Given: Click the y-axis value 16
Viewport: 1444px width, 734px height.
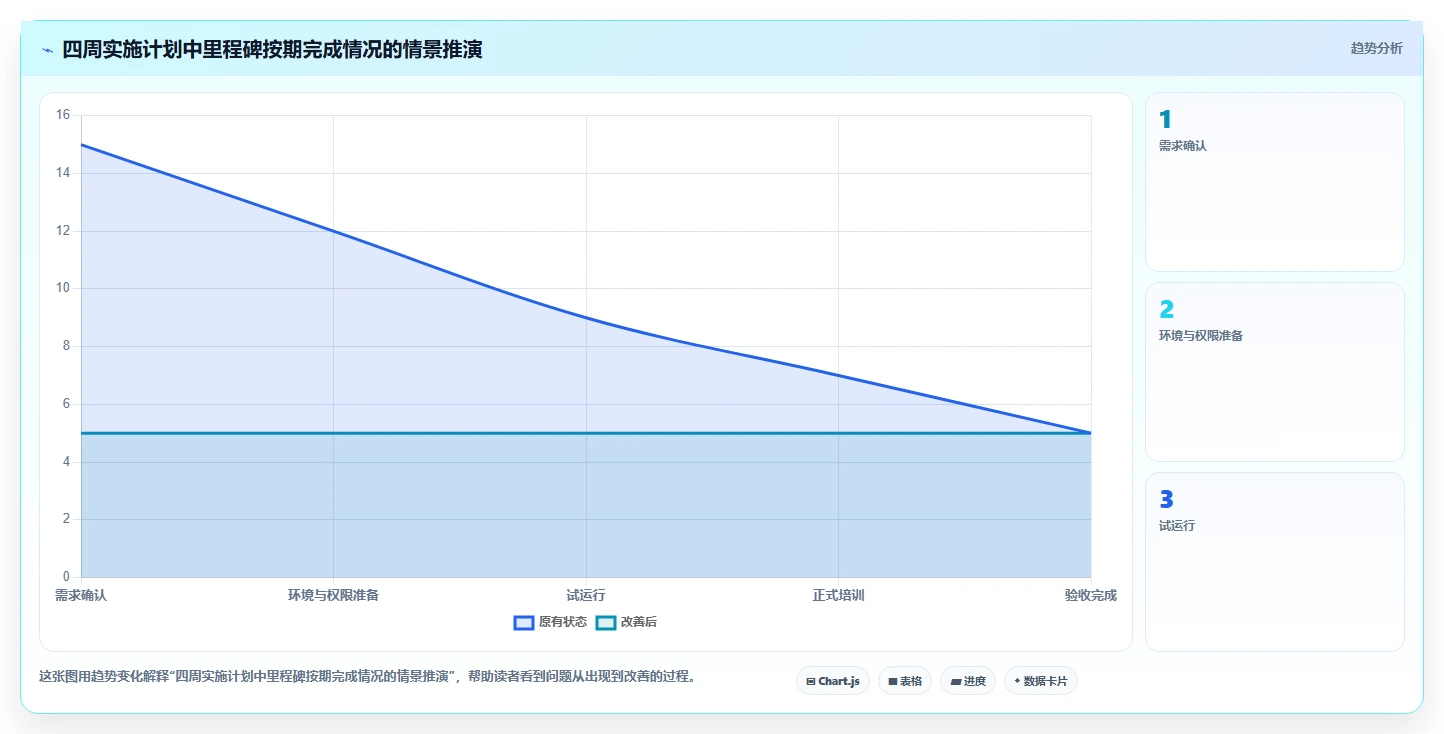Looking at the screenshot, I should pos(63,115).
